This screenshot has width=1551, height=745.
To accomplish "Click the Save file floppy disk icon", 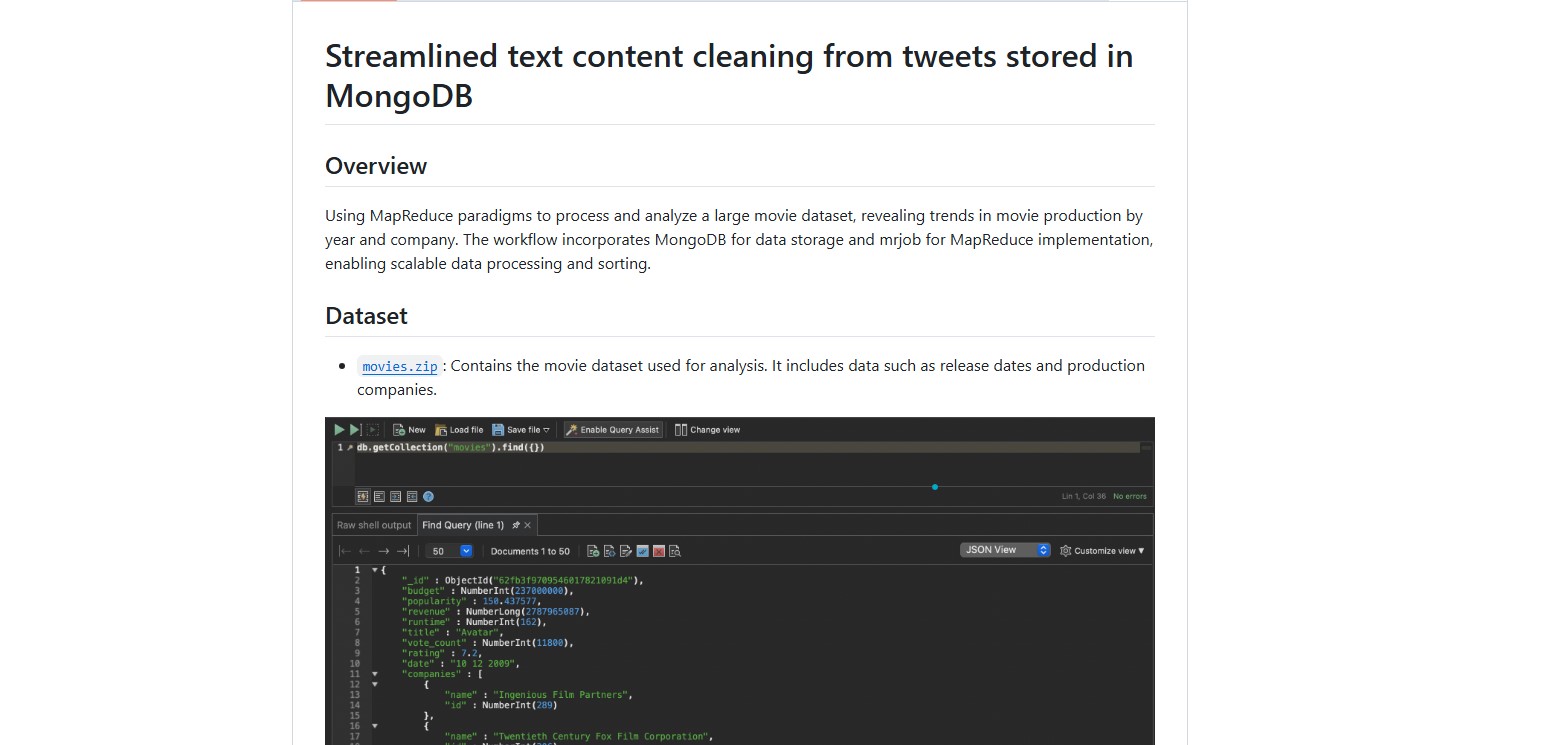I will coord(498,430).
